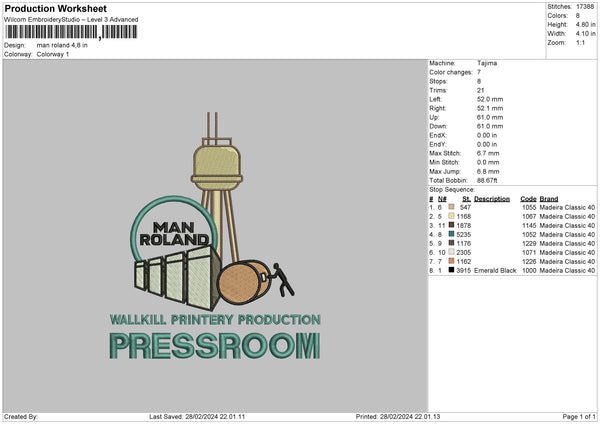The height and width of the screenshot is (424, 600).
Task: Click the Max Stitch value 6.7 mm
Action: tap(488, 153)
